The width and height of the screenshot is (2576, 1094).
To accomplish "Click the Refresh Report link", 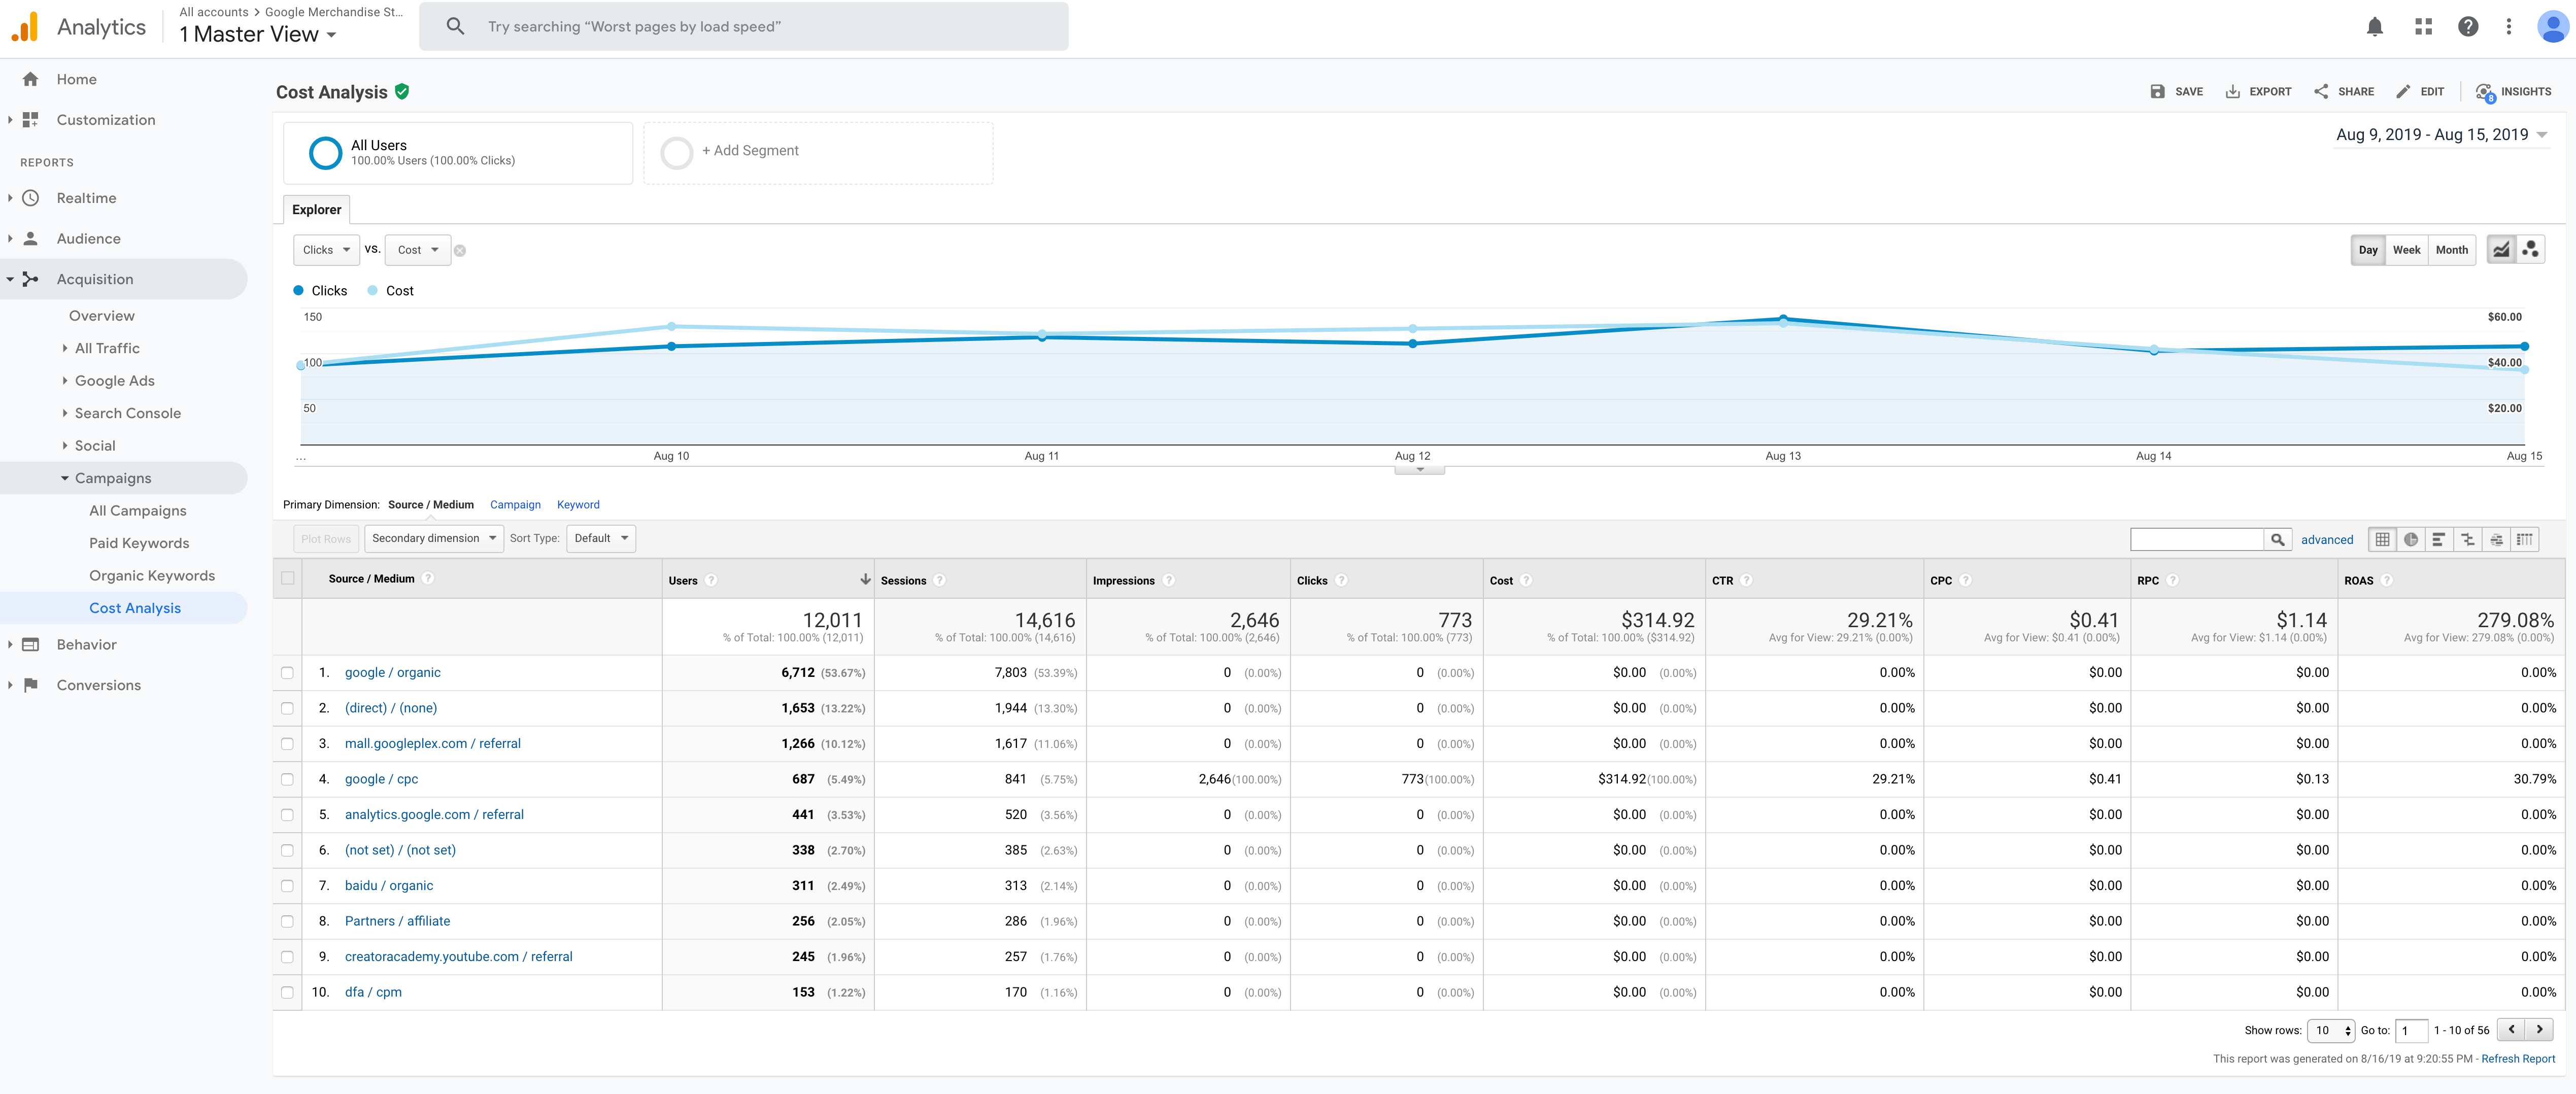I will [2517, 1059].
